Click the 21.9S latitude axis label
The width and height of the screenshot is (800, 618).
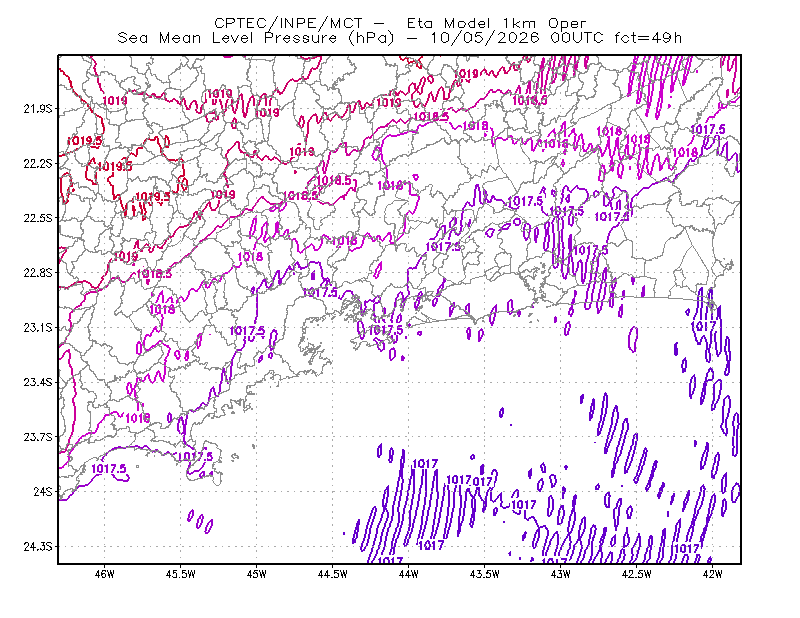click(38, 109)
